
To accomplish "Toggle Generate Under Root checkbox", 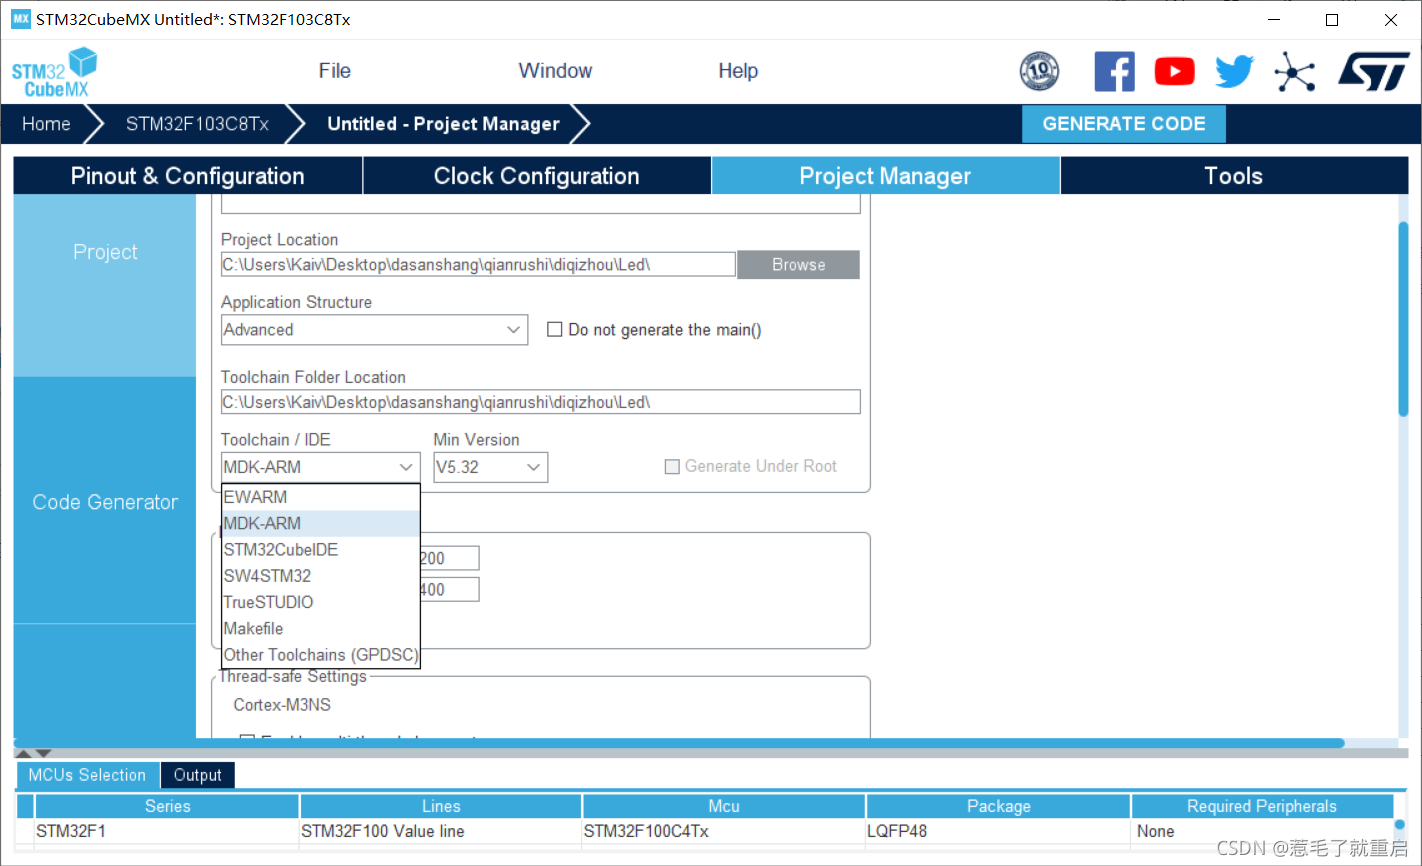I will [x=672, y=466].
